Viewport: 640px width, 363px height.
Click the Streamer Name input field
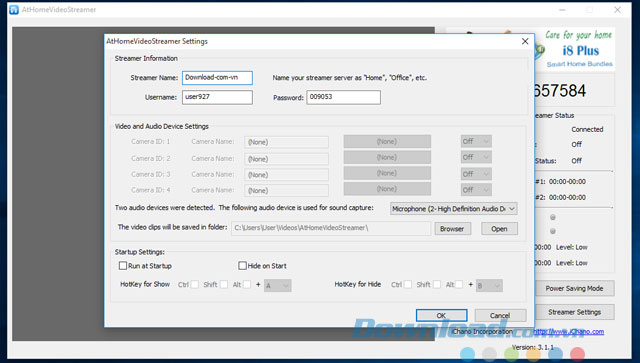click(217, 78)
